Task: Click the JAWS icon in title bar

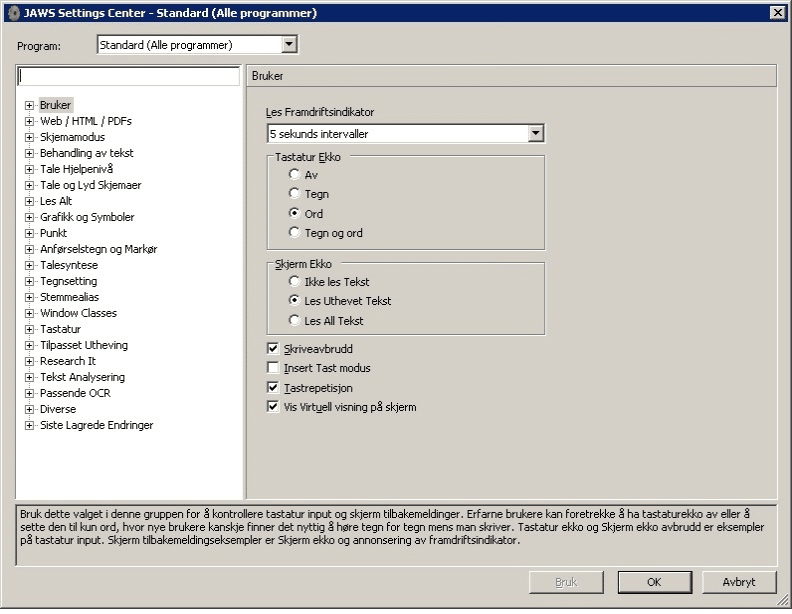Action: click(x=13, y=12)
